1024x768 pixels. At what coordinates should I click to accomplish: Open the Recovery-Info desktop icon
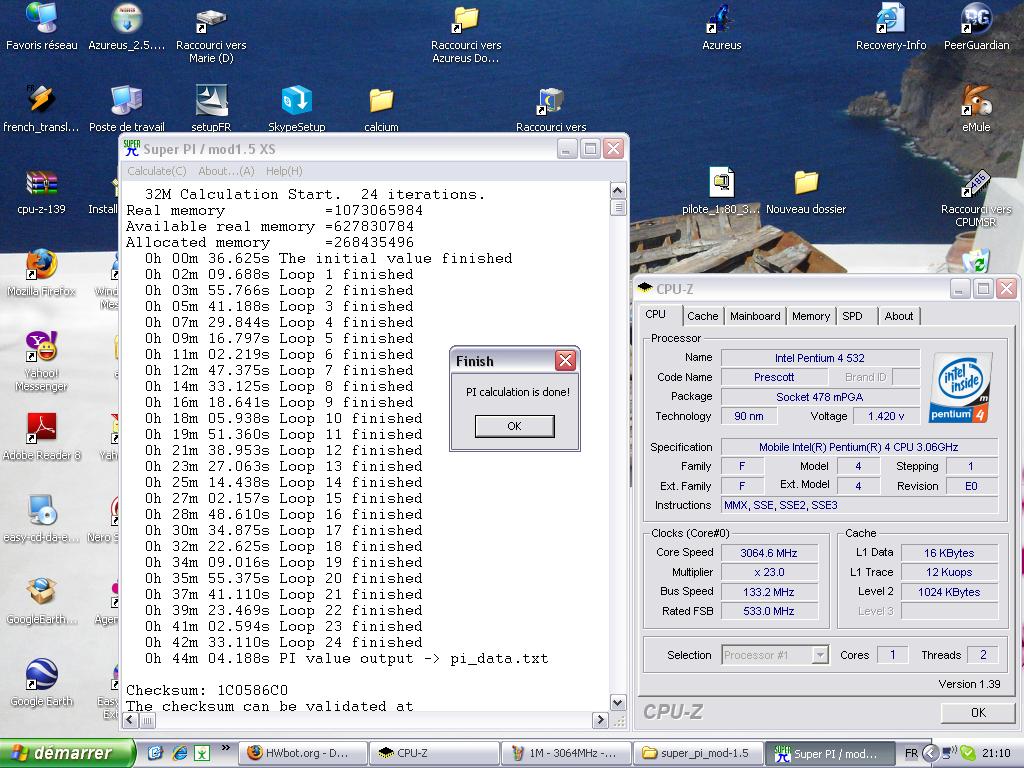pyautogui.click(x=891, y=27)
